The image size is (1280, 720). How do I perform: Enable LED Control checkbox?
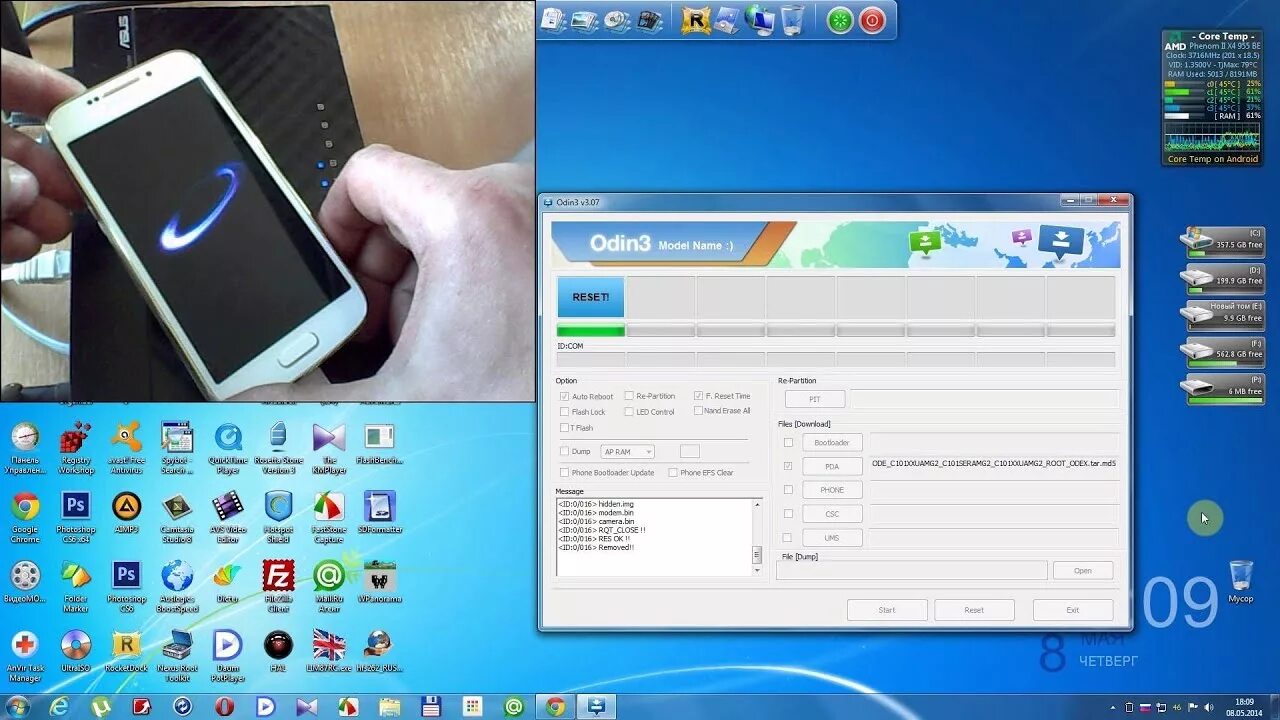point(629,411)
